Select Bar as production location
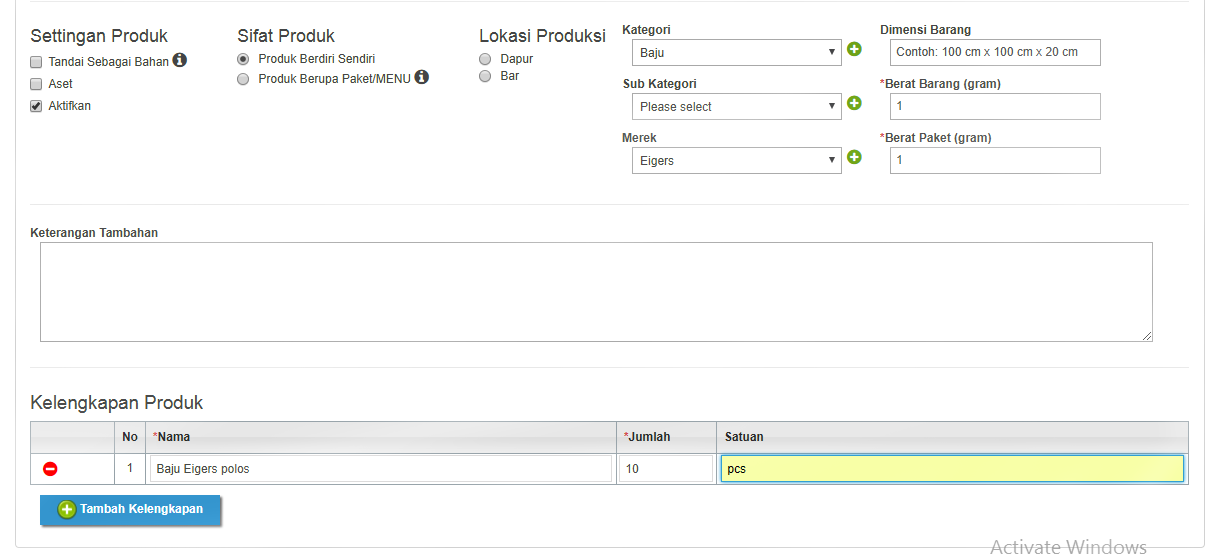The height and width of the screenshot is (557, 1213). (485, 76)
